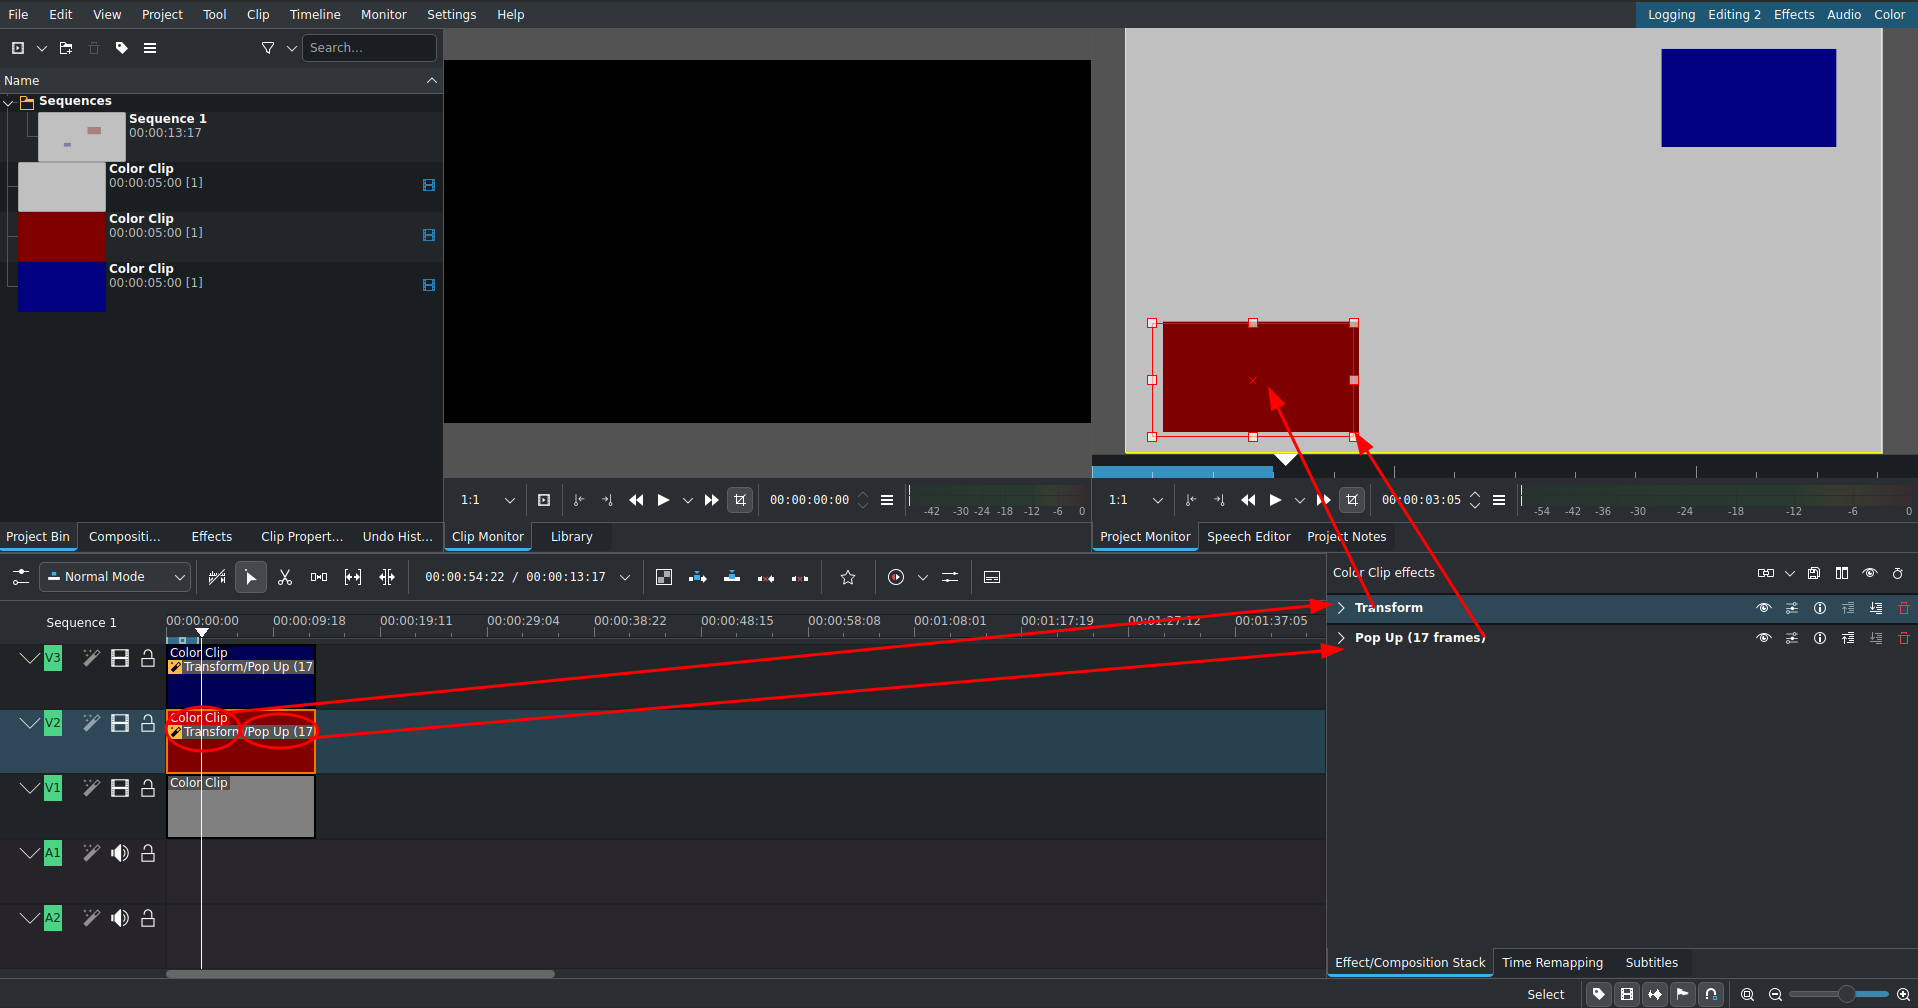The image size is (1918, 1008).
Task: Adjust the timeline zoom slider
Action: (x=1840, y=994)
